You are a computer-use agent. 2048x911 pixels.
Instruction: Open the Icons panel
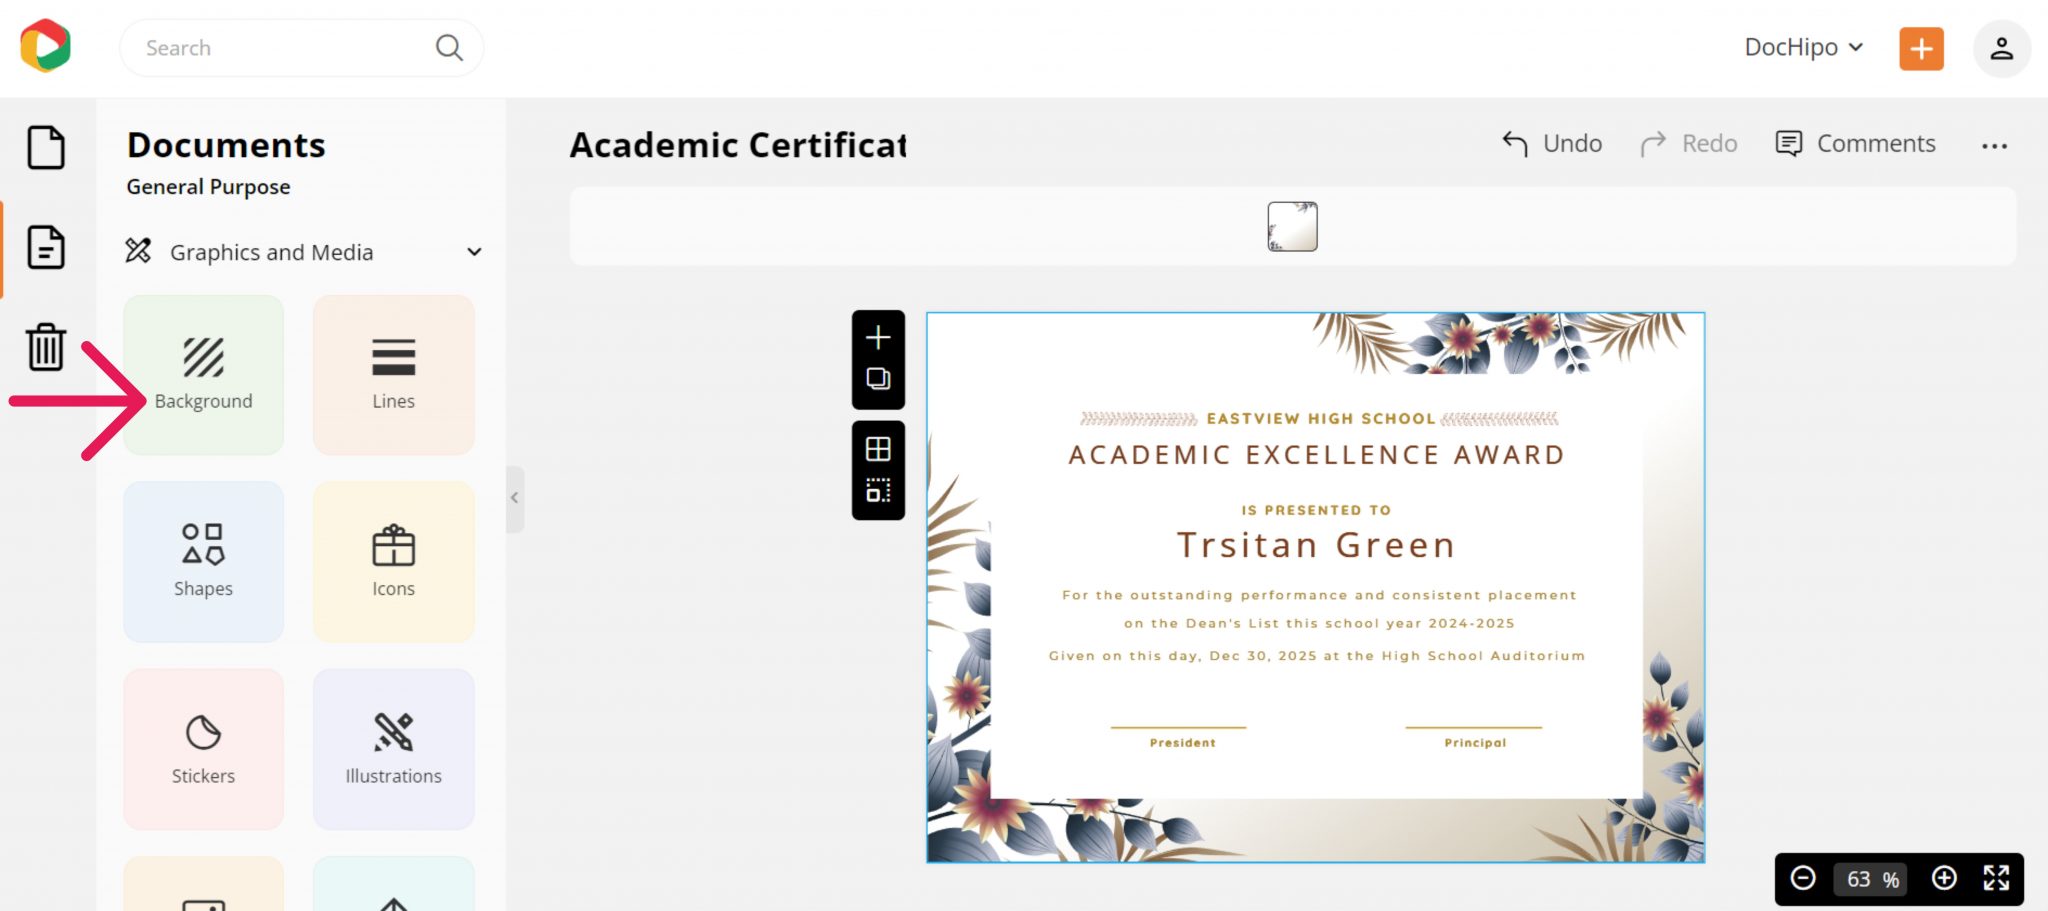(393, 562)
